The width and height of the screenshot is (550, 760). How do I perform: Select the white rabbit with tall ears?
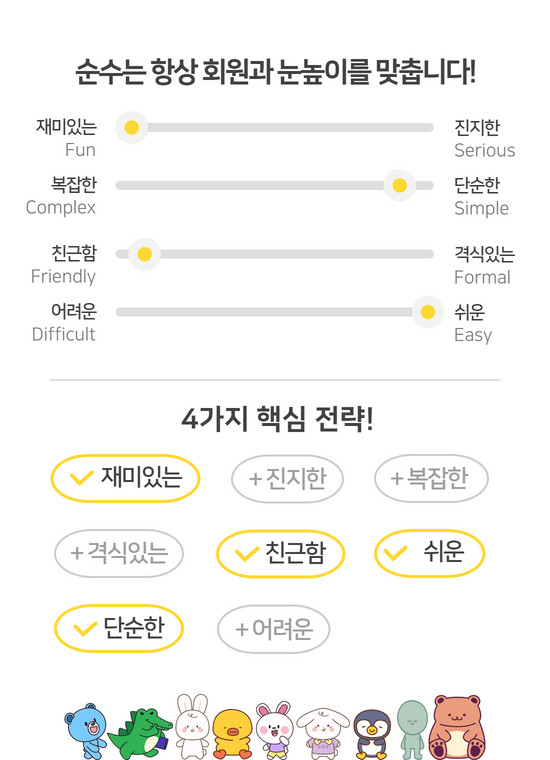click(192, 726)
